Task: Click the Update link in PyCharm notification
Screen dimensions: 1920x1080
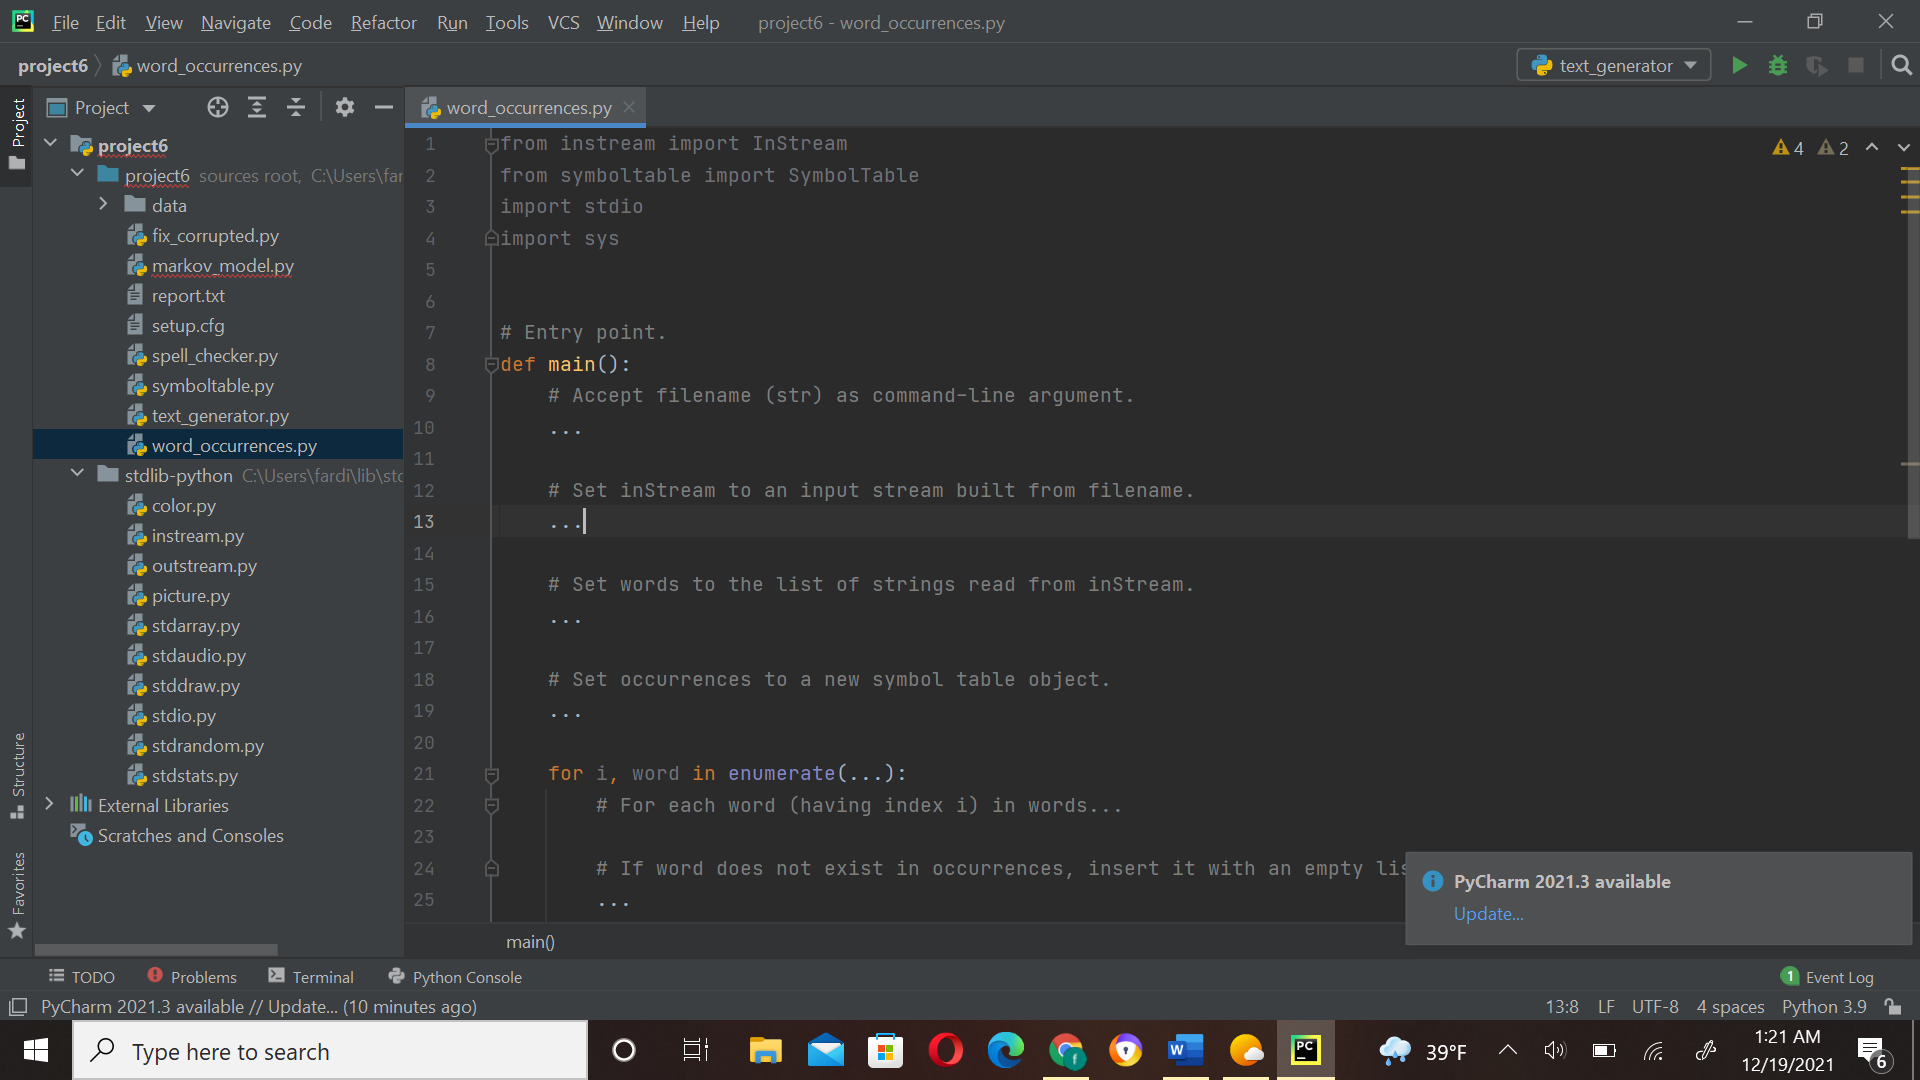Action: pos(1487,913)
